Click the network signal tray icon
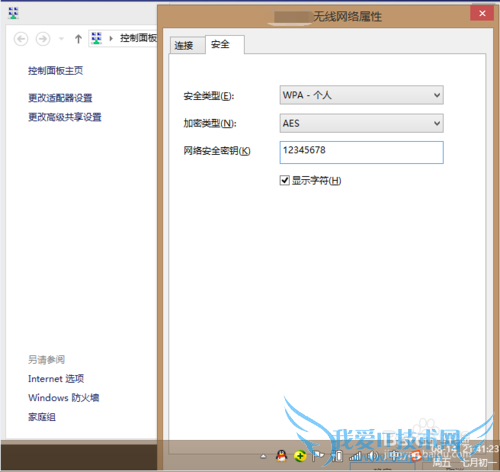Image resolution: width=500 pixels, height=472 pixels. click(x=356, y=456)
